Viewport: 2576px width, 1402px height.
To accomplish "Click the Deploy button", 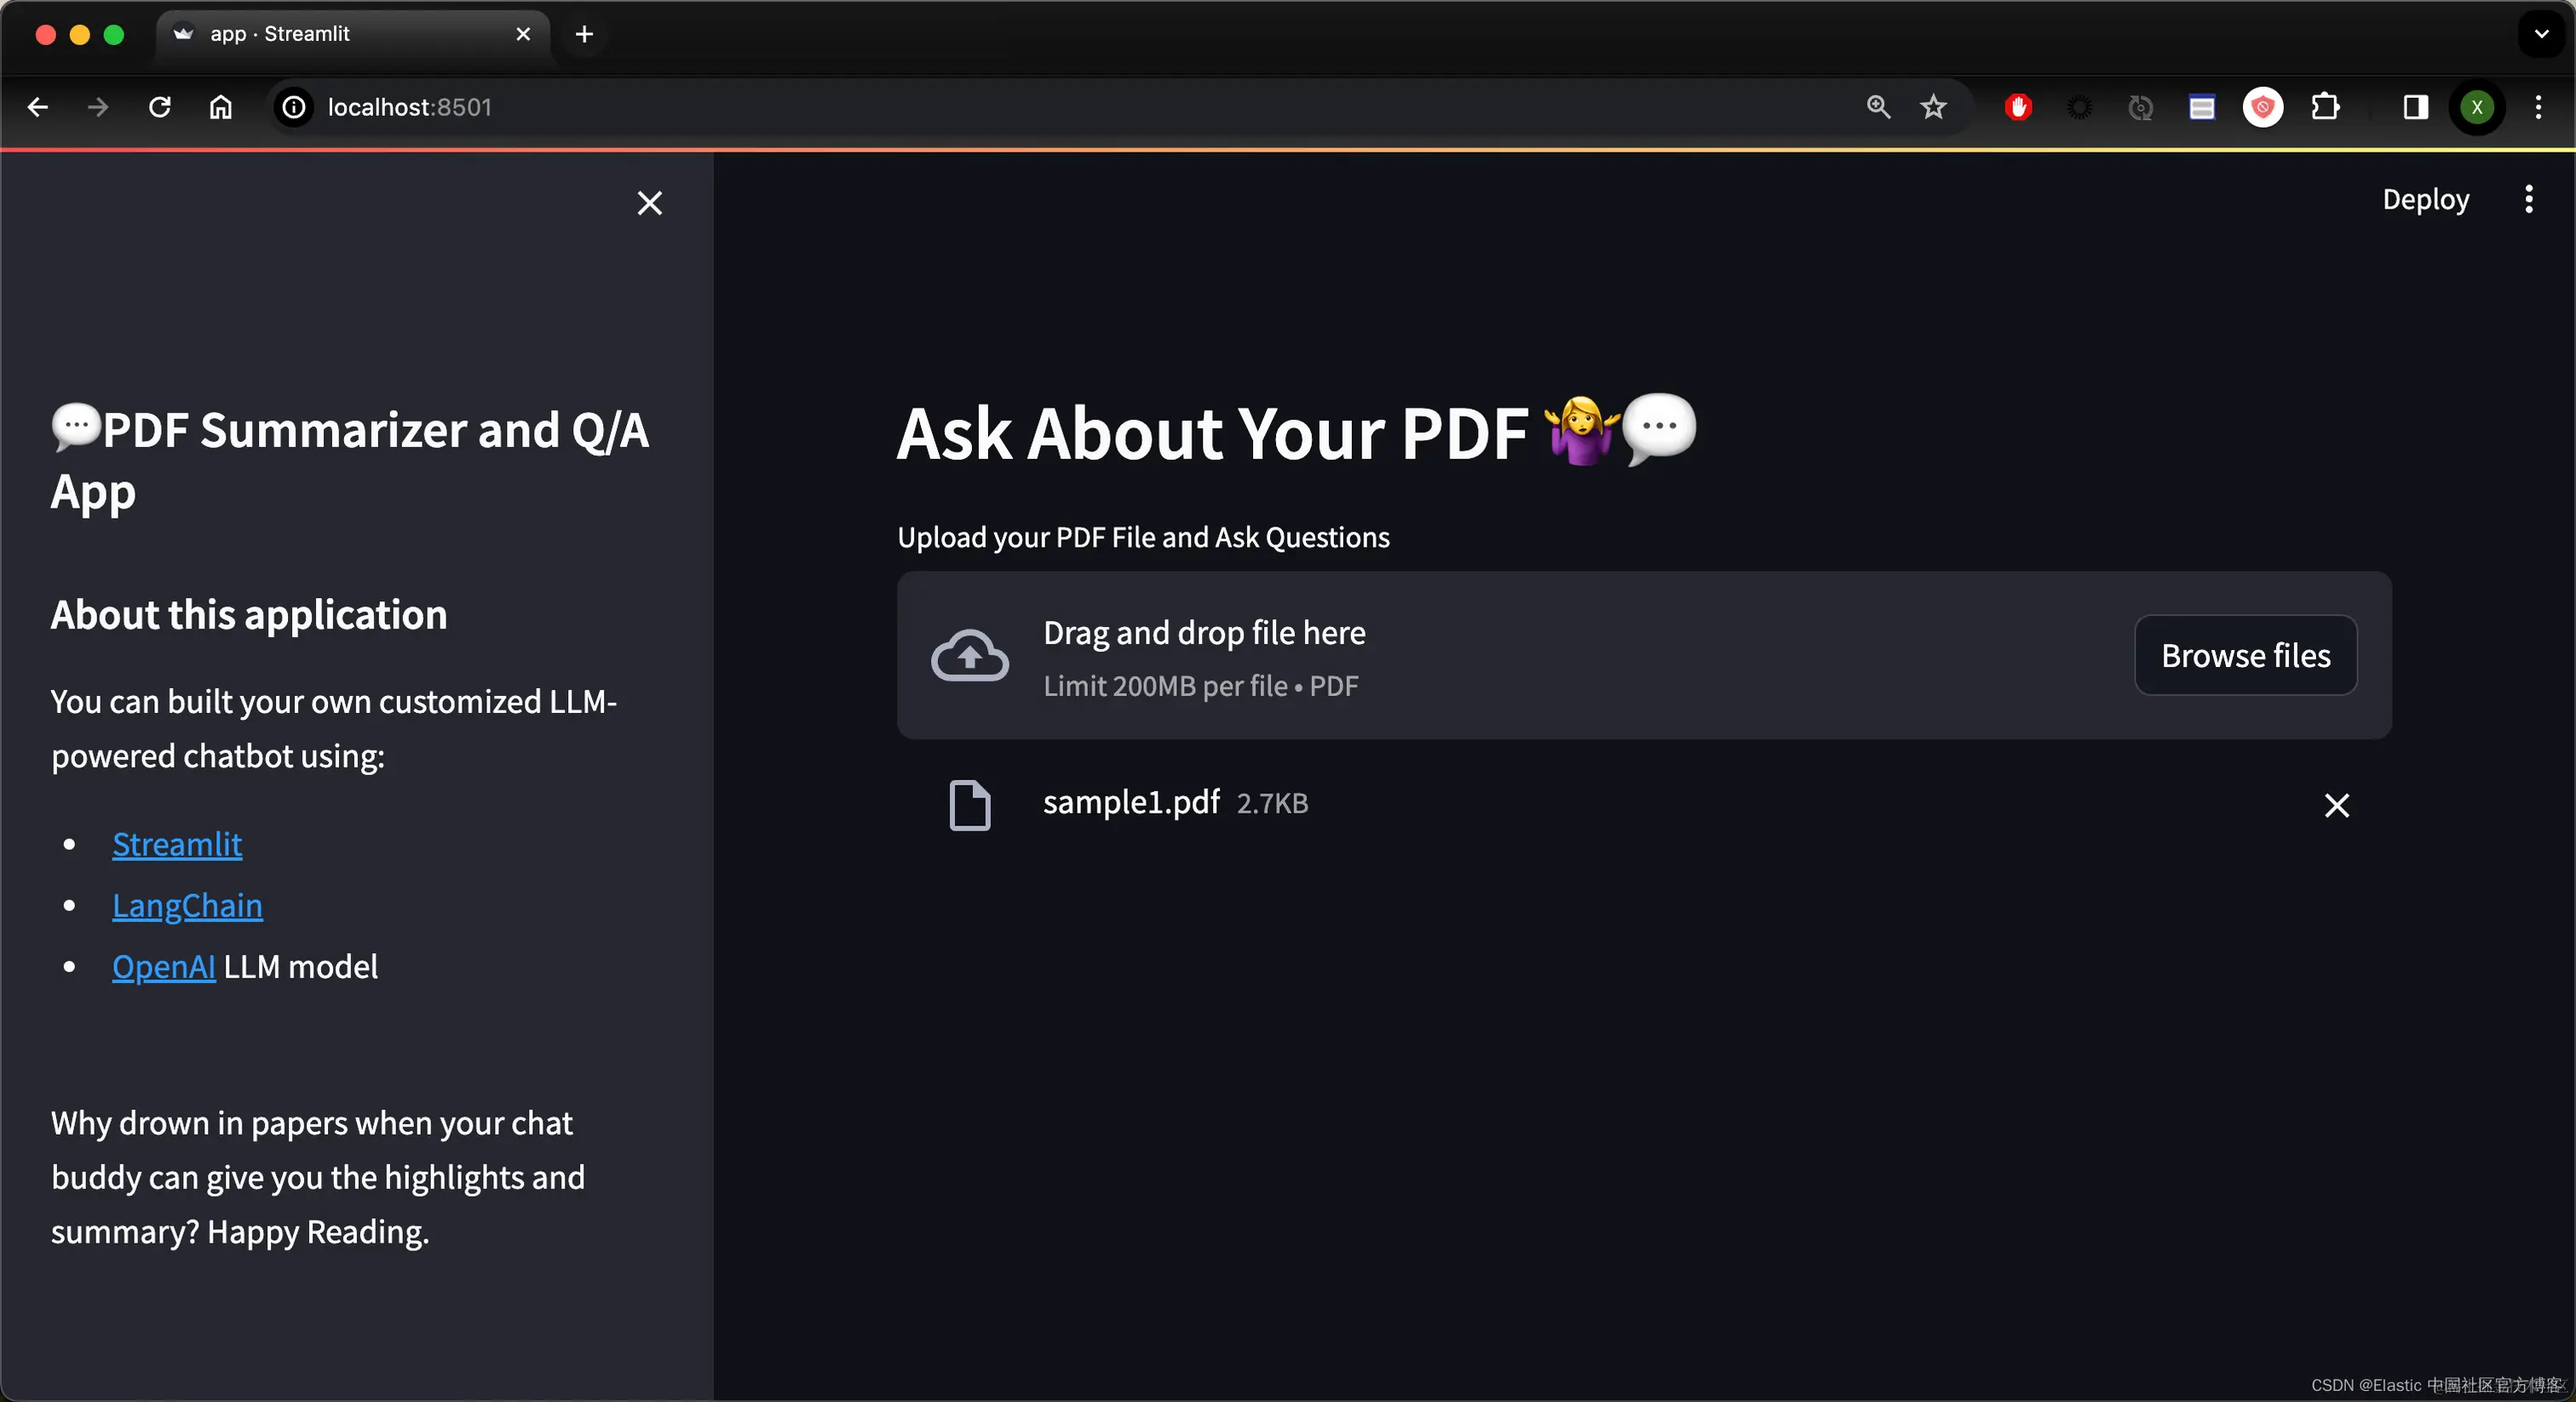I will click(2425, 199).
